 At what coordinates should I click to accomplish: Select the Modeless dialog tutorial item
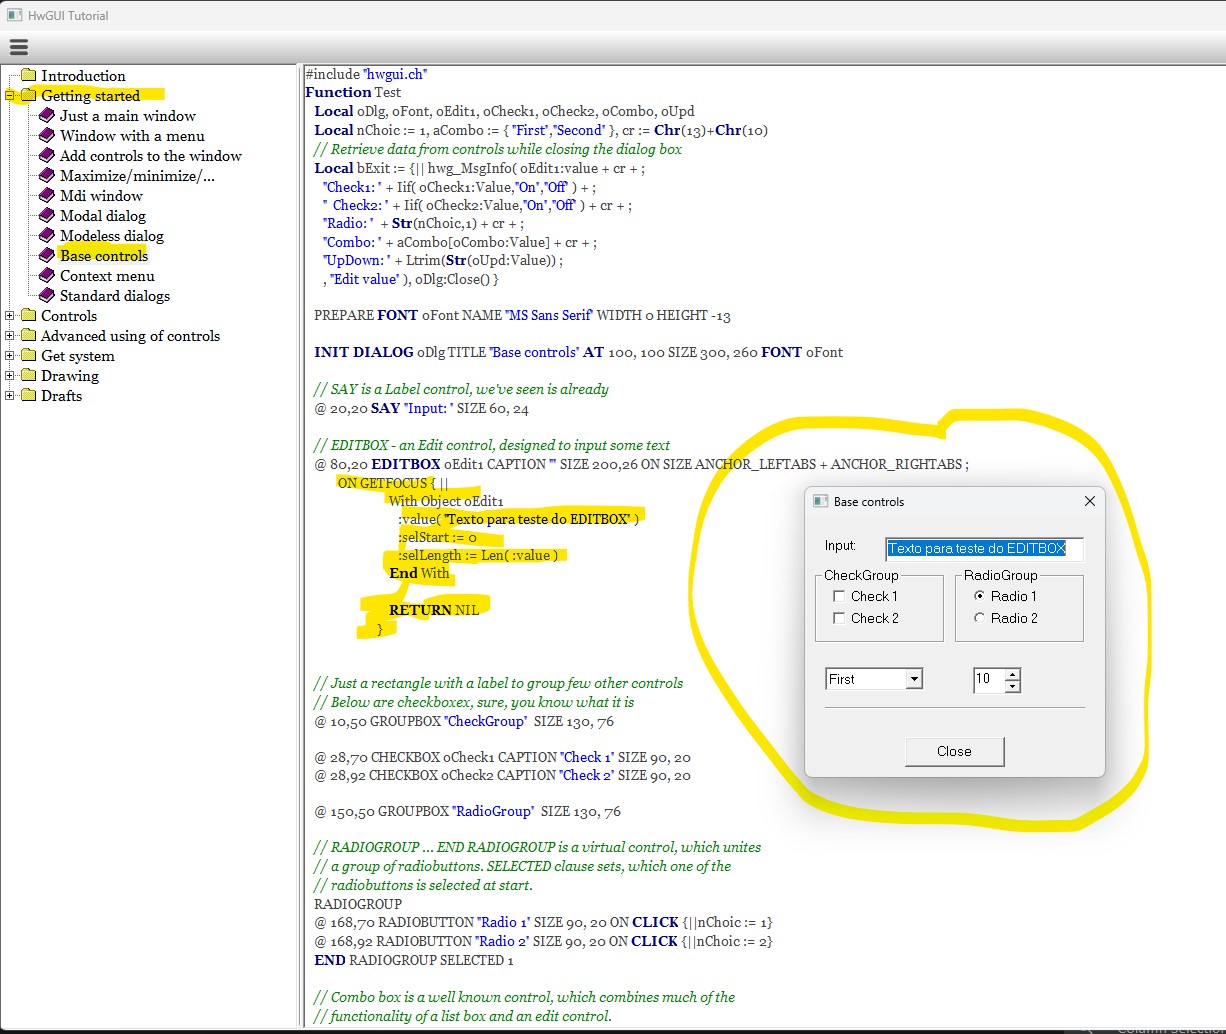[111, 236]
